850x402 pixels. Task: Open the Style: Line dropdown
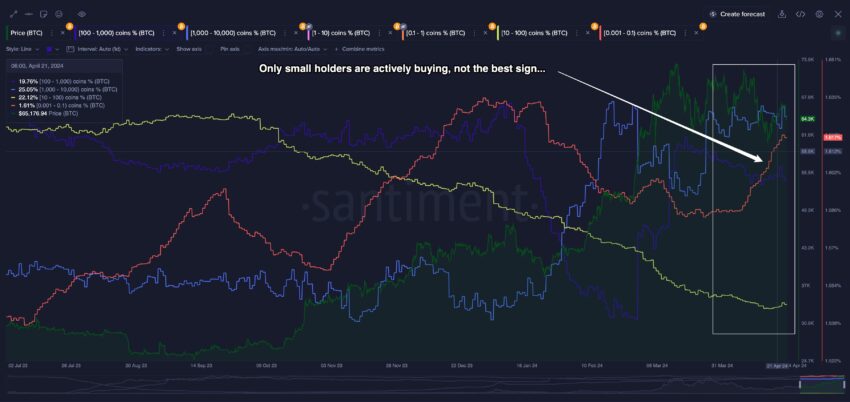(x=20, y=48)
